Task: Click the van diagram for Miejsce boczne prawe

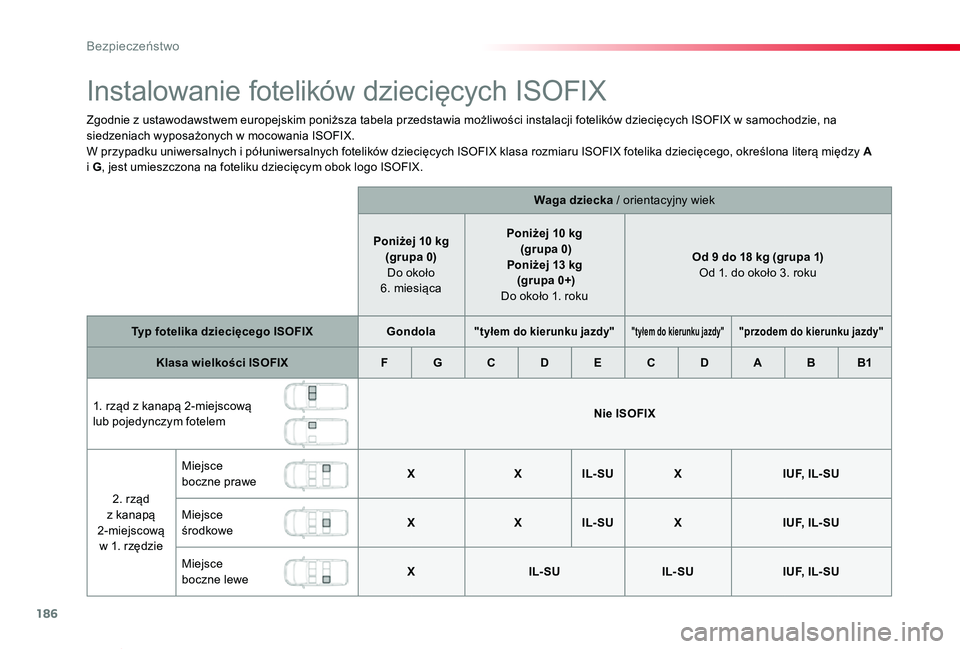Action: coord(317,475)
